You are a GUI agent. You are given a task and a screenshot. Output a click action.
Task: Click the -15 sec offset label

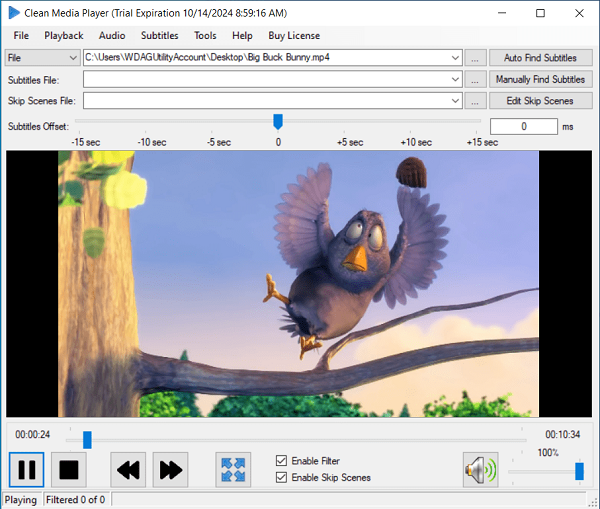click(86, 142)
